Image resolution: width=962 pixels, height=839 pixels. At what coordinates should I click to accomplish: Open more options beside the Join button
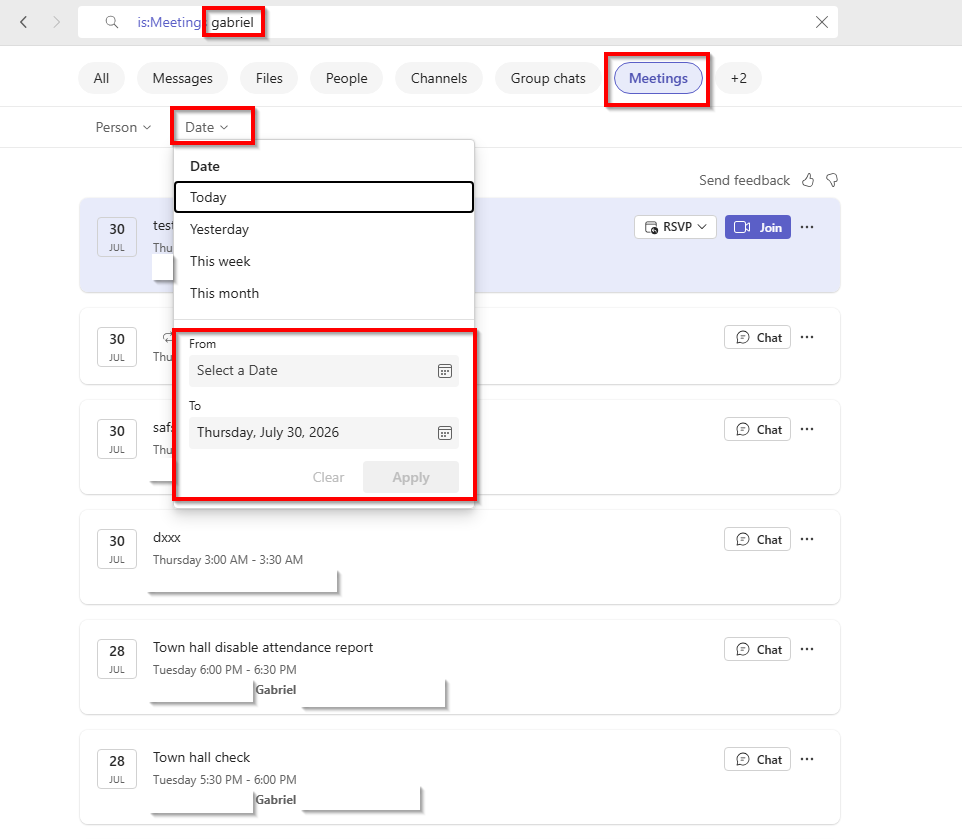tap(807, 228)
